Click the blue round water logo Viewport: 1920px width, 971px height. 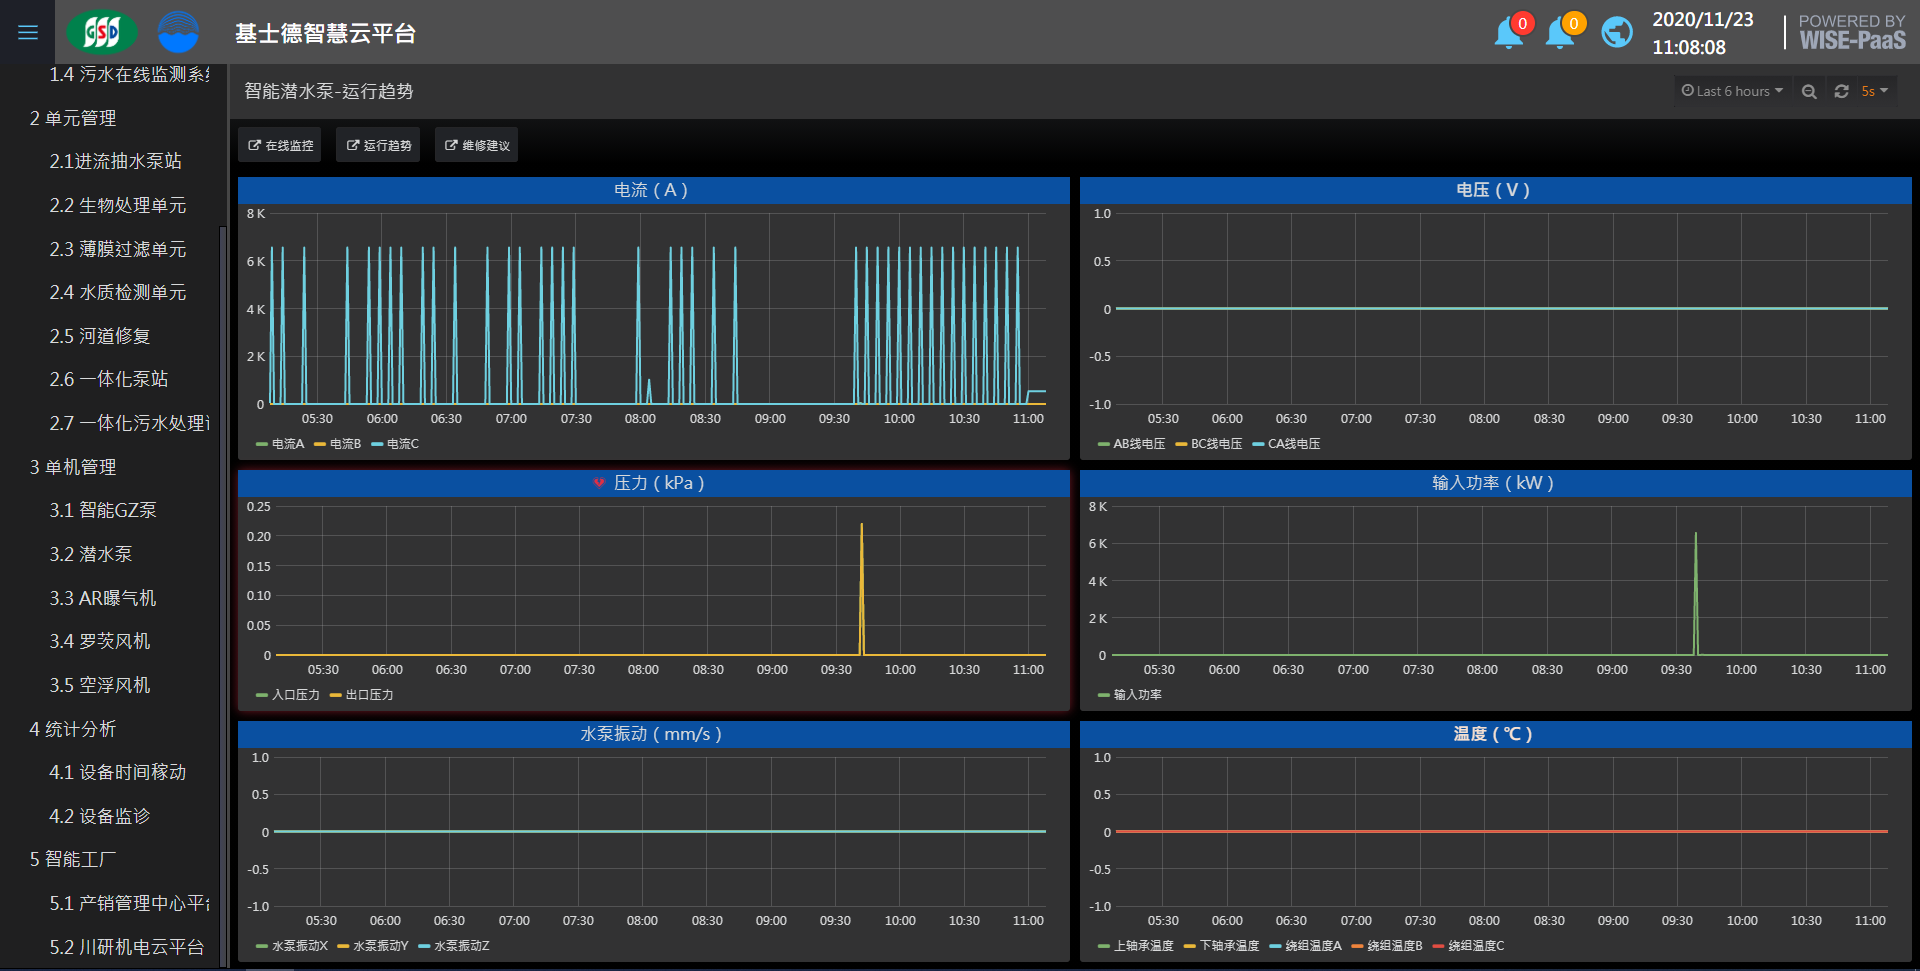pos(178,33)
